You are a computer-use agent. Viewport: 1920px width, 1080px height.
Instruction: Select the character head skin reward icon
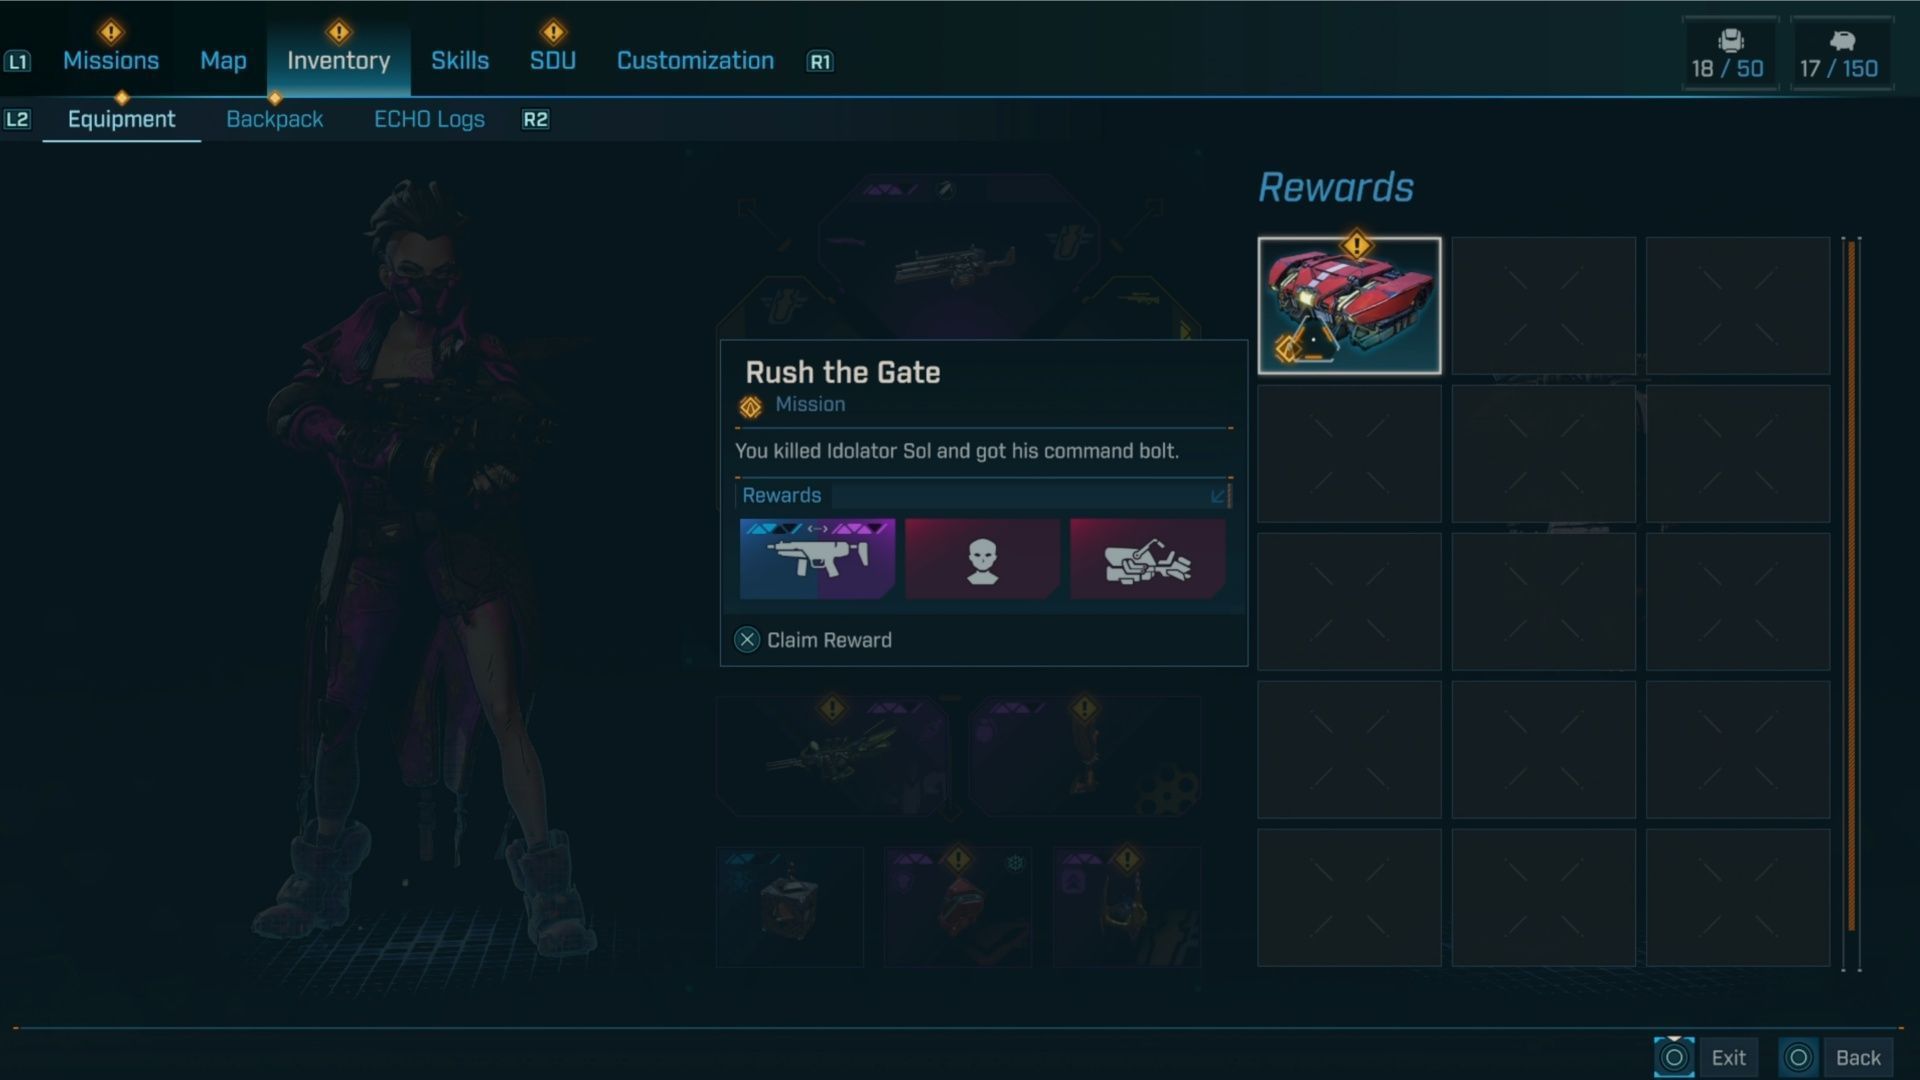pos(982,558)
